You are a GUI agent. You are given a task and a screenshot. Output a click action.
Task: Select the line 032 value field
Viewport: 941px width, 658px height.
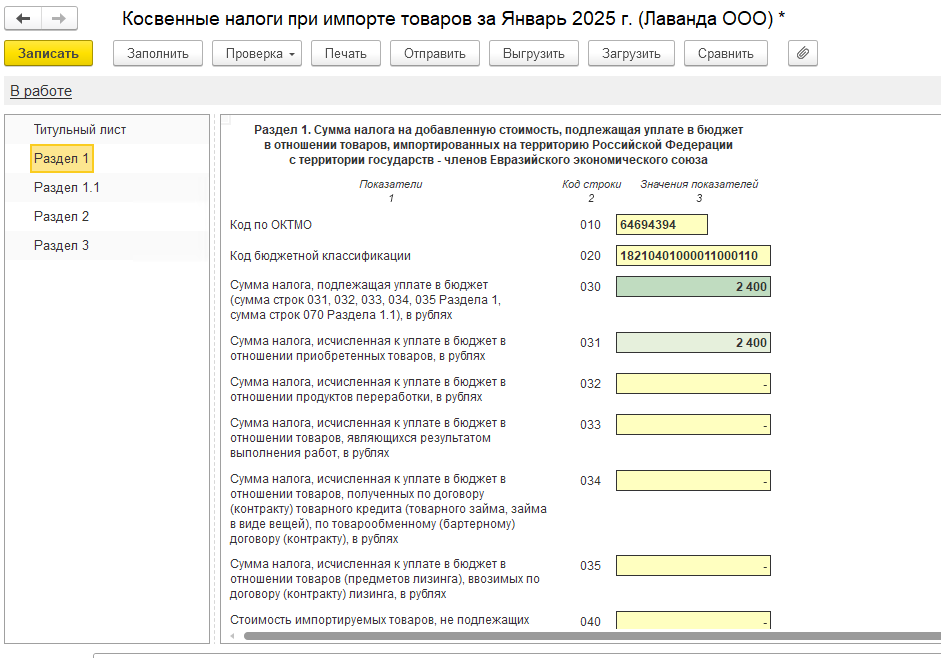click(x=693, y=384)
